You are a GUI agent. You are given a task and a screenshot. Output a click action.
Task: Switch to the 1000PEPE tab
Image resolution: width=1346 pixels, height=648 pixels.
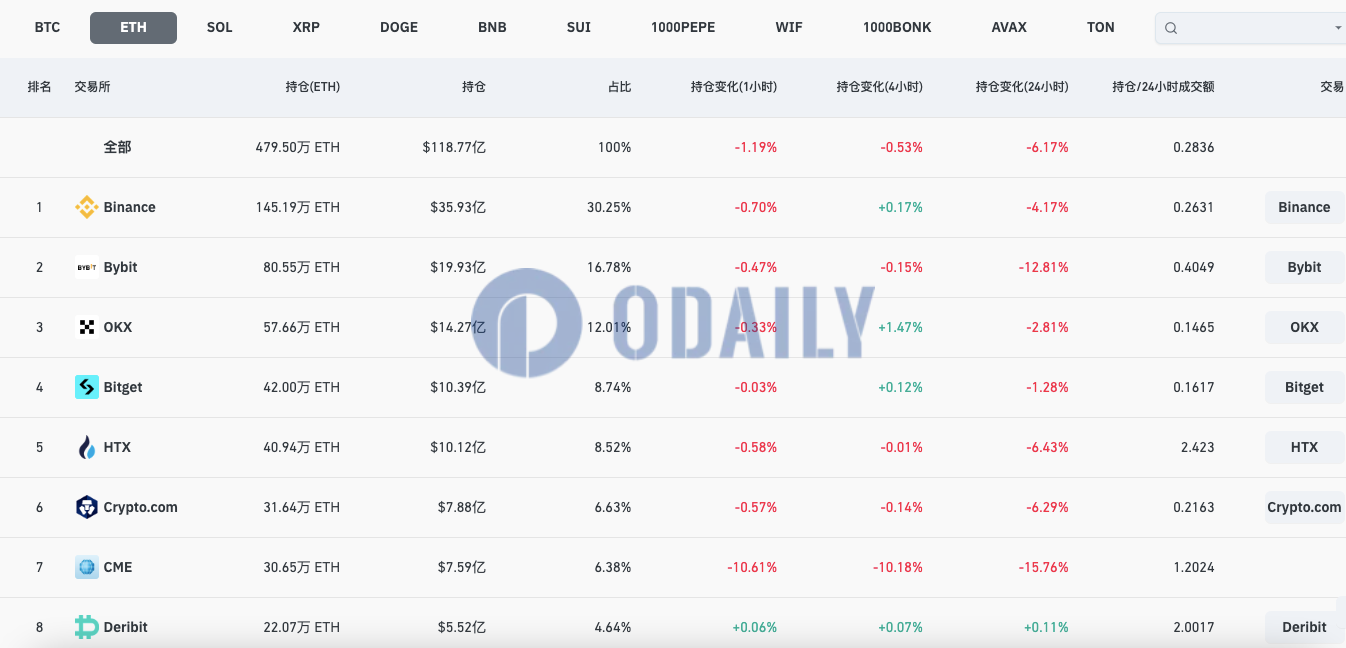[683, 28]
